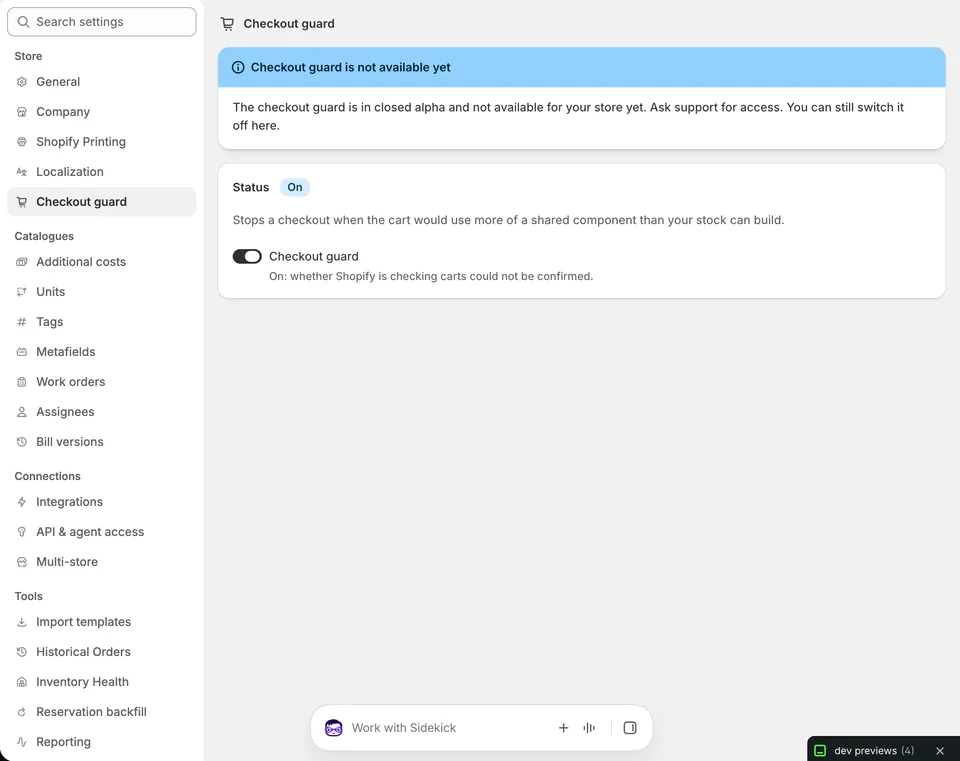Close the dev previews widget
The height and width of the screenshot is (761, 960).
tap(940, 751)
